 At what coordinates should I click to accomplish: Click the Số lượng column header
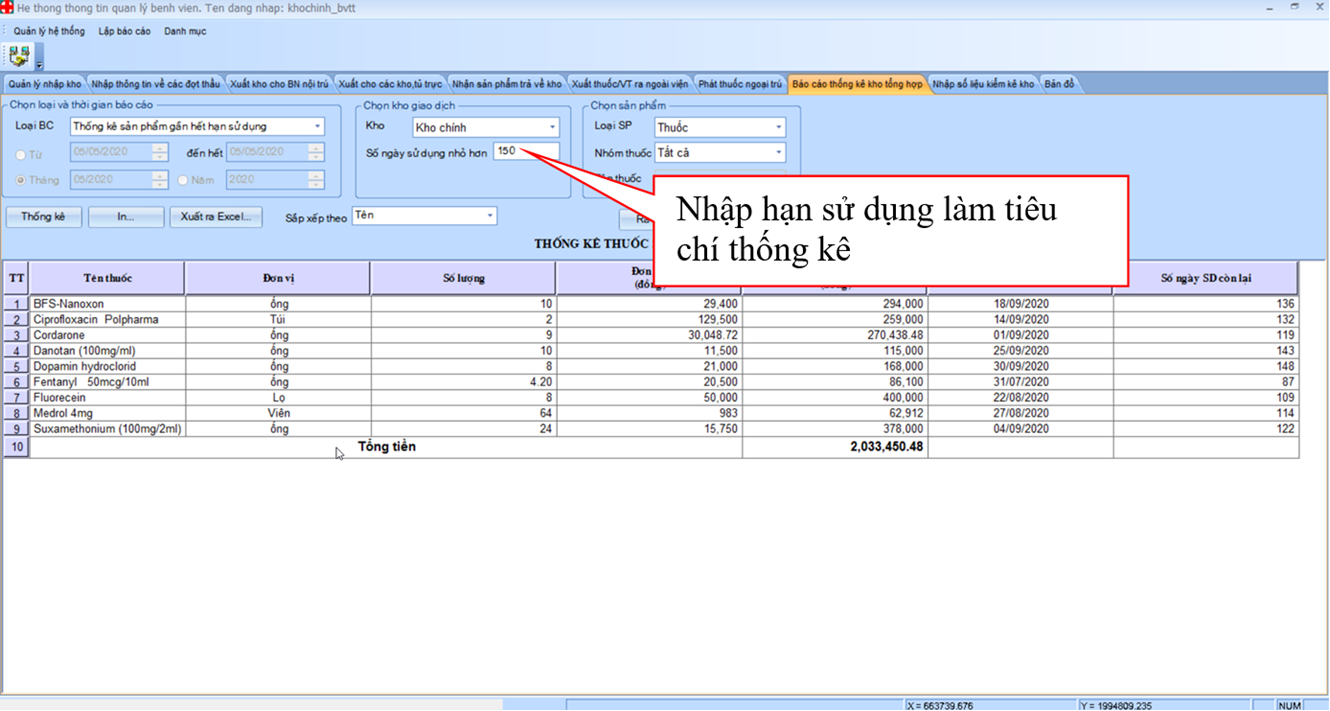[463, 278]
